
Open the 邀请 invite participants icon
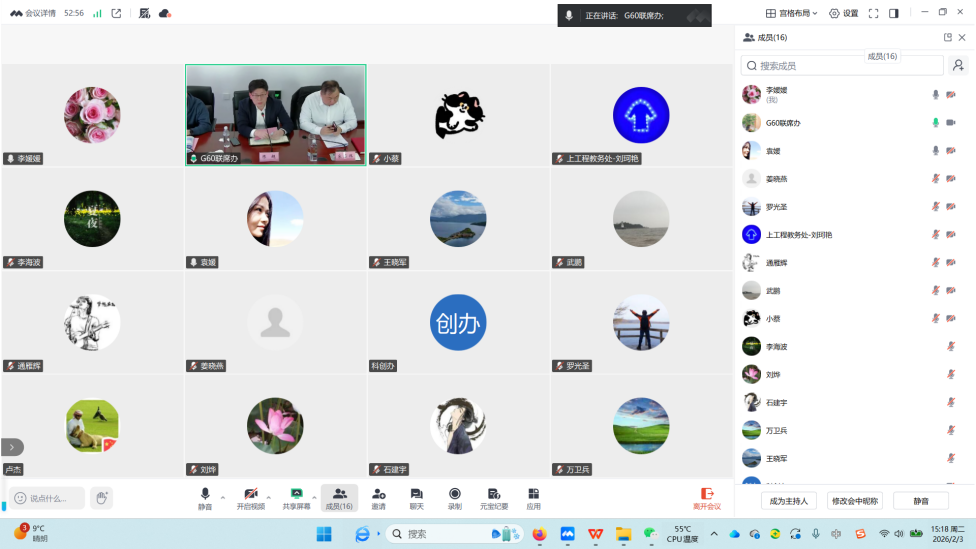pos(378,497)
